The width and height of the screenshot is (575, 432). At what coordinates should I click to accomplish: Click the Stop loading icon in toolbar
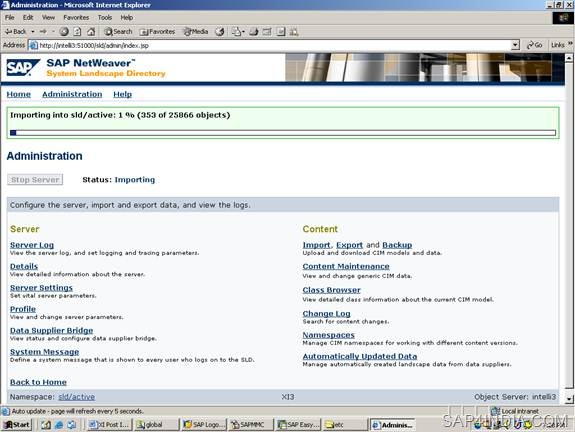(x=64, y=32)
